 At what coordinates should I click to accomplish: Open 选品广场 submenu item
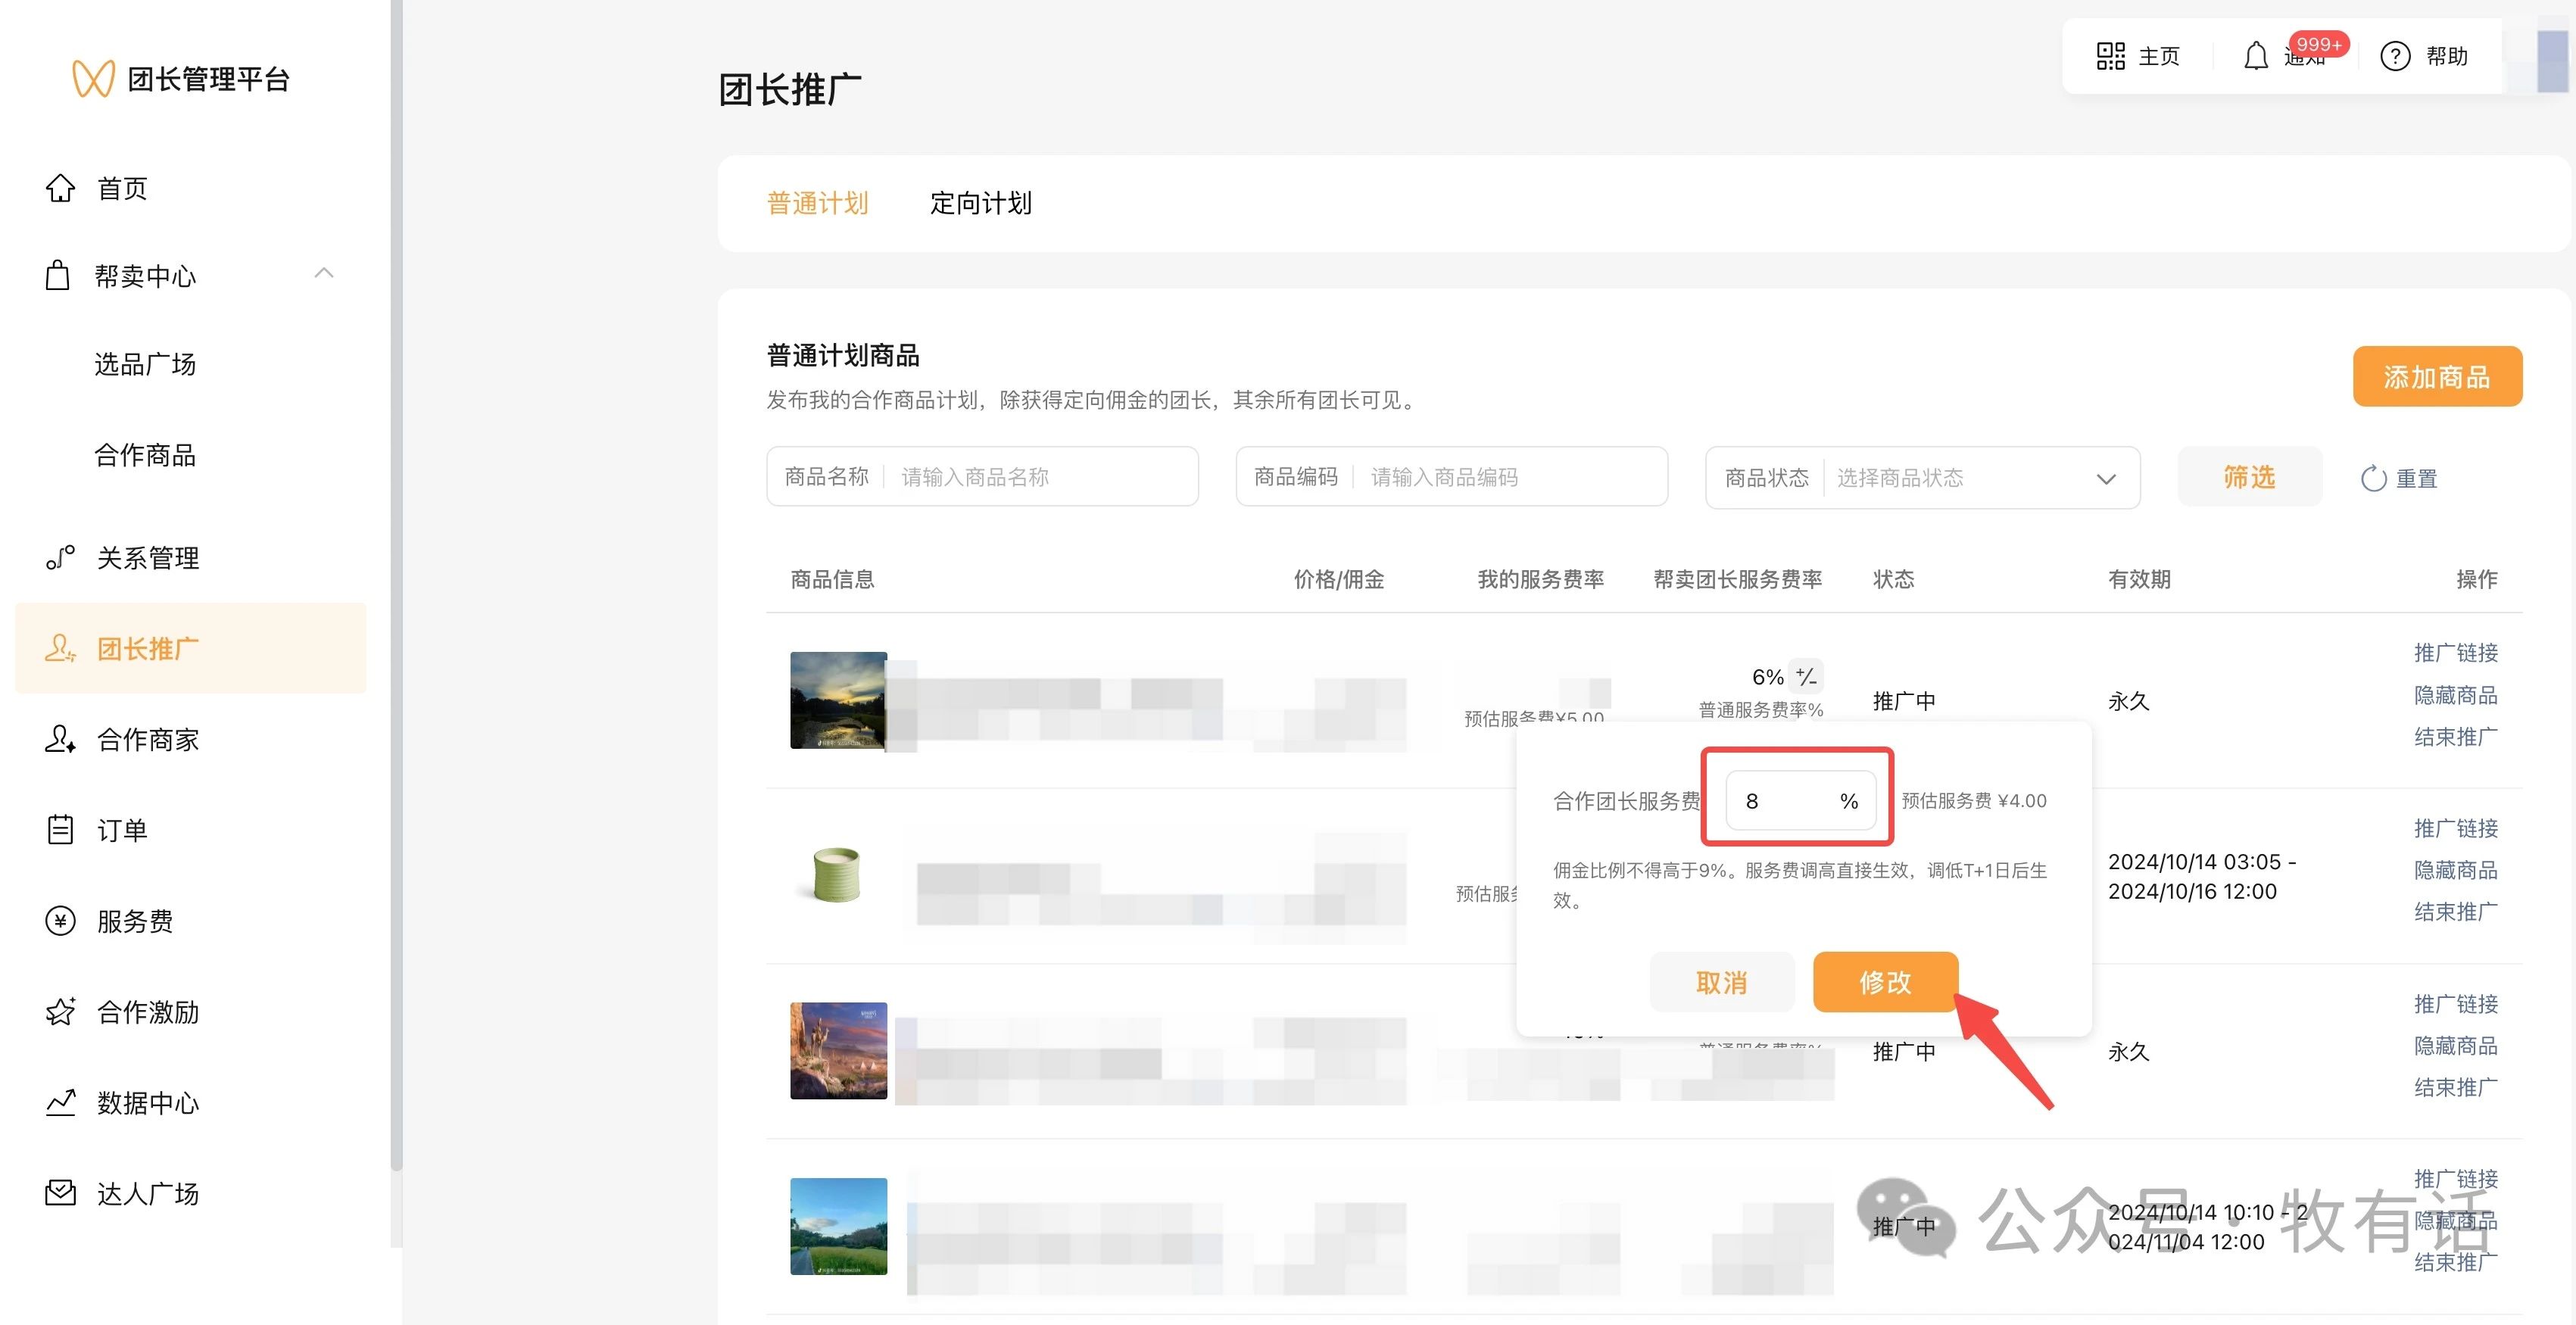coord(145,364)
